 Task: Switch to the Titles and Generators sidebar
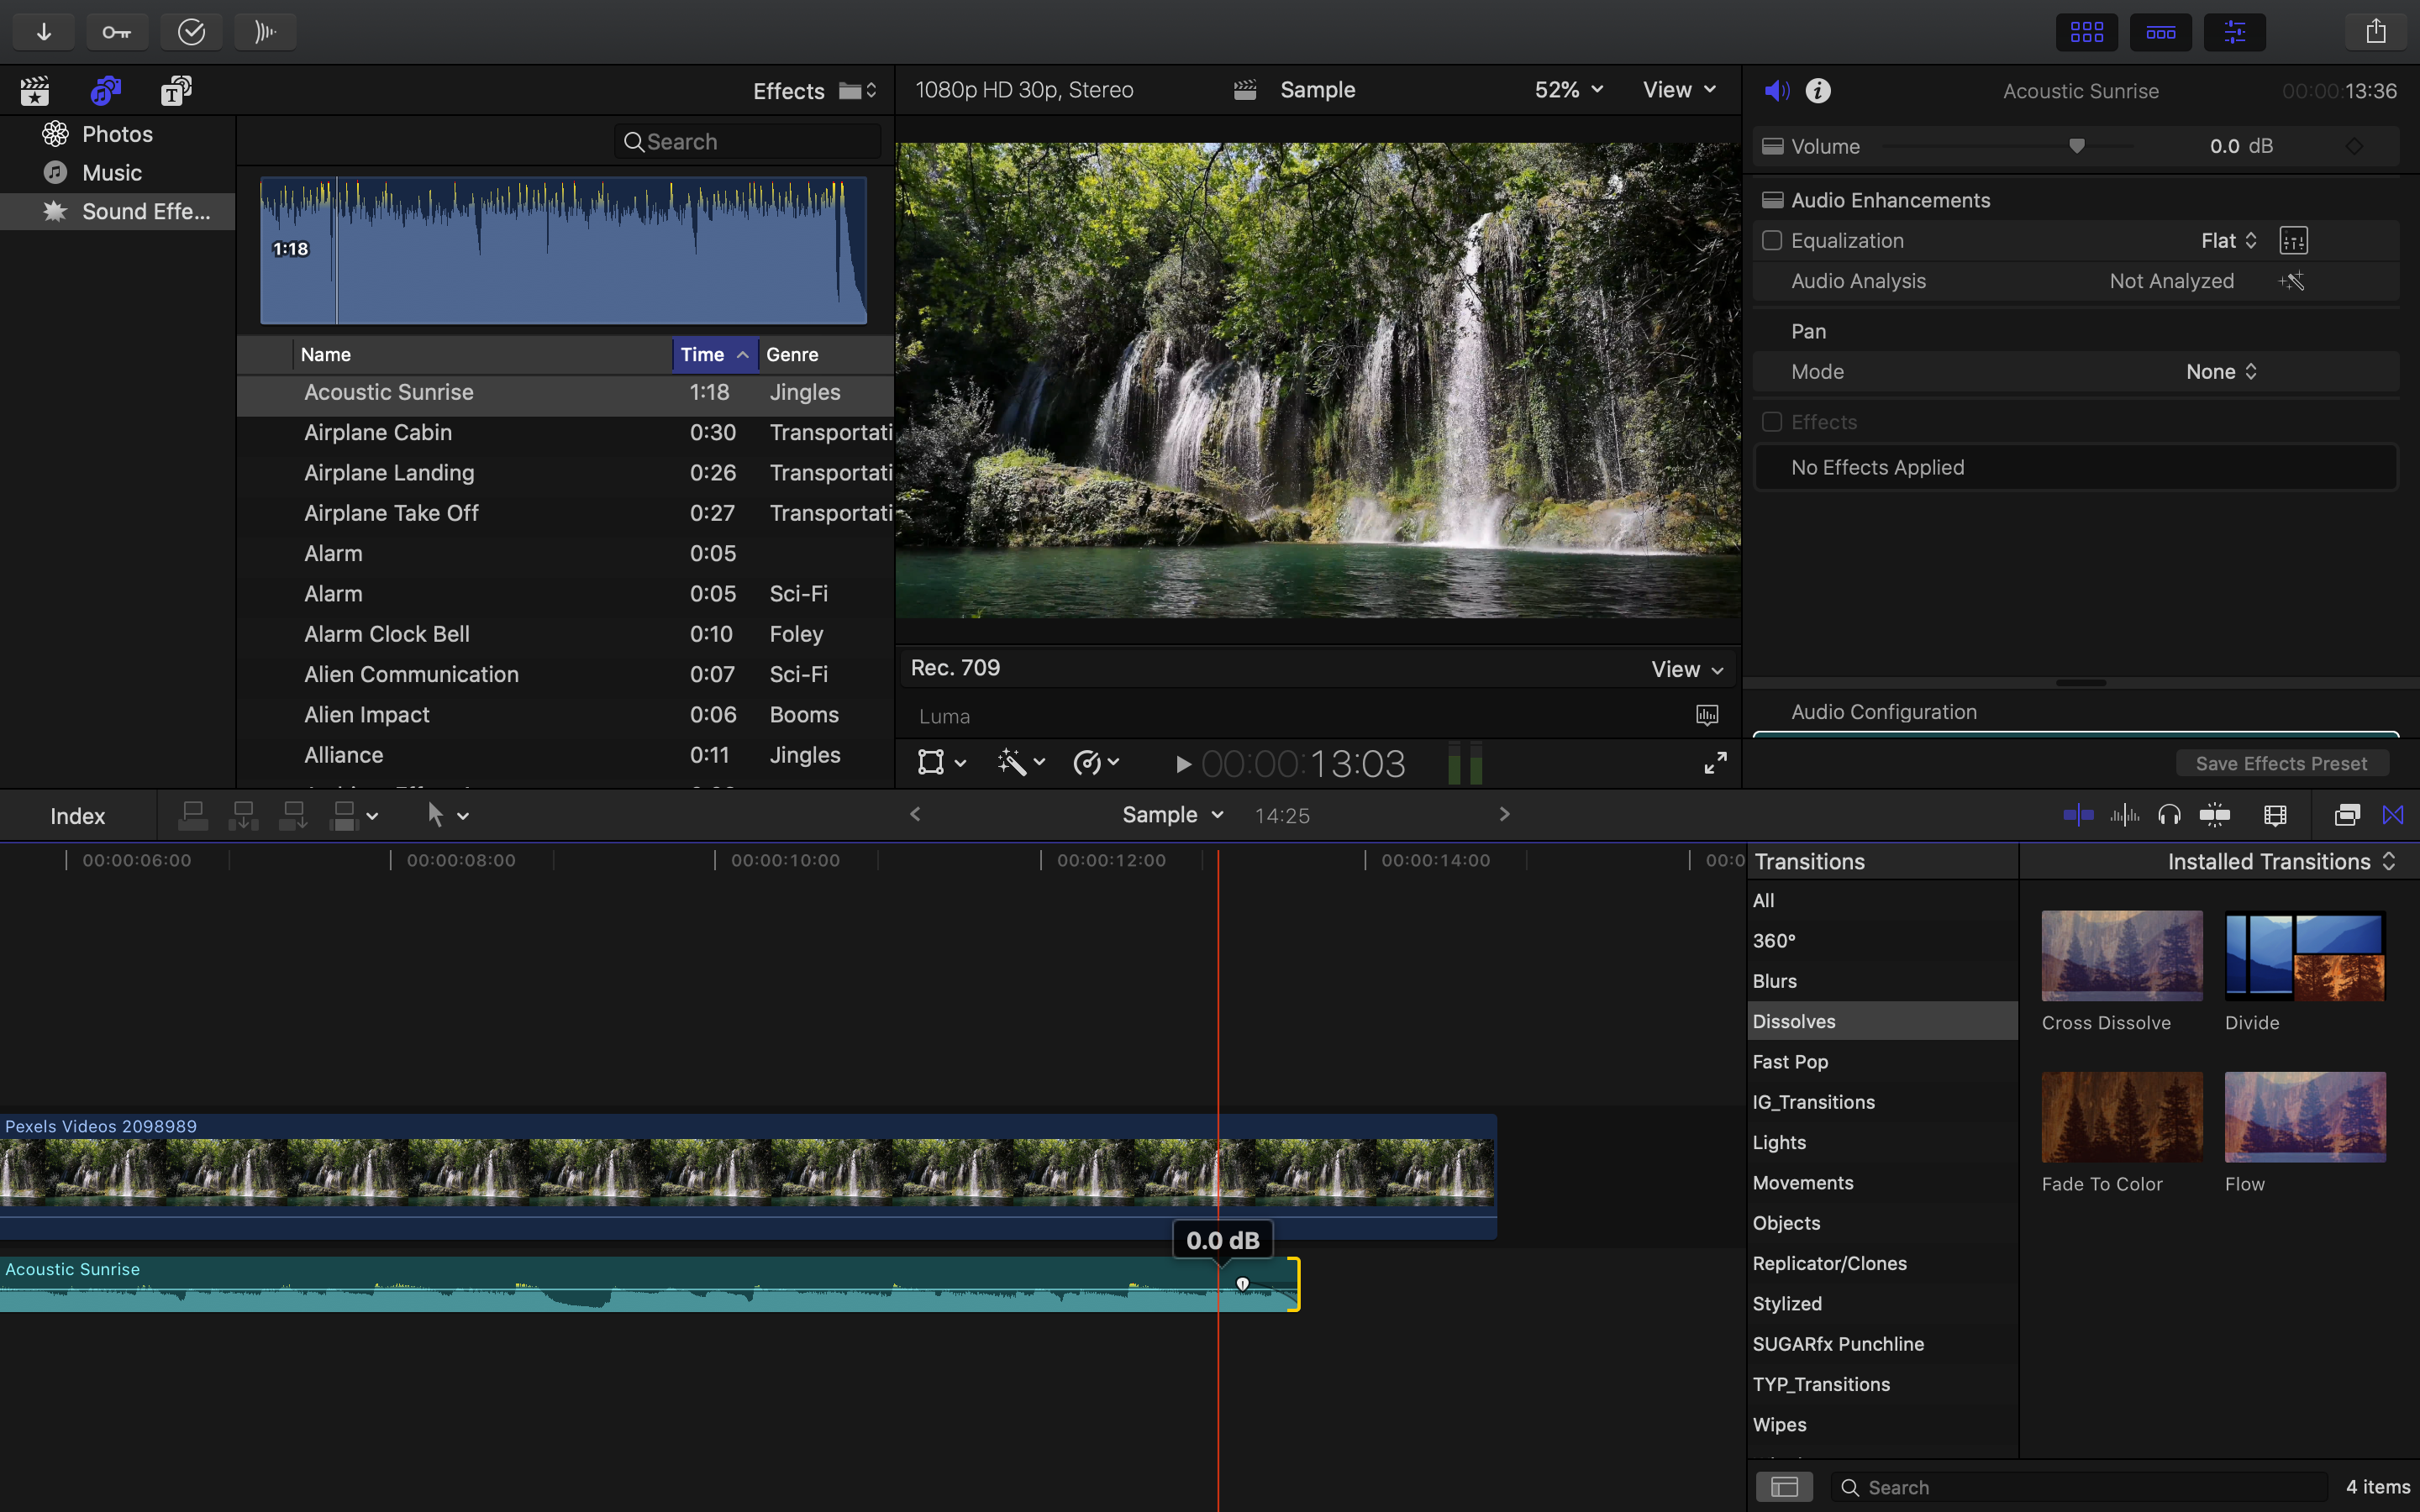tap(175, 90)
